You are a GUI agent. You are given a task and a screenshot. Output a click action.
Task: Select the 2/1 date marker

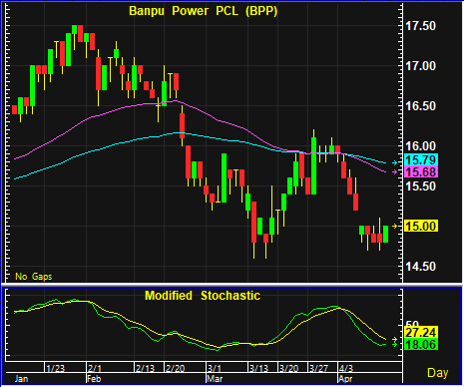[95, 368]
